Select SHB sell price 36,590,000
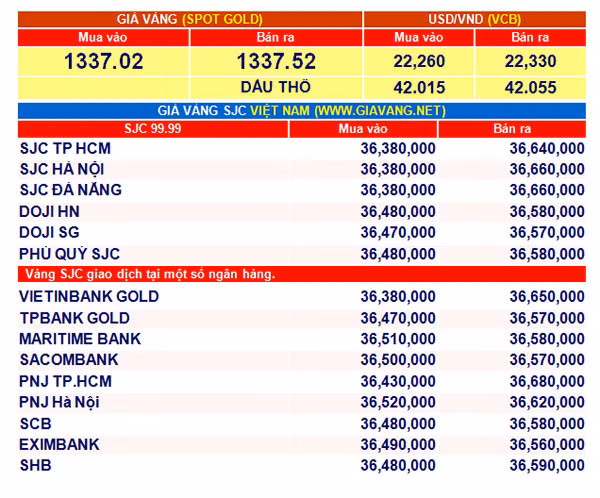 [547, 465]
